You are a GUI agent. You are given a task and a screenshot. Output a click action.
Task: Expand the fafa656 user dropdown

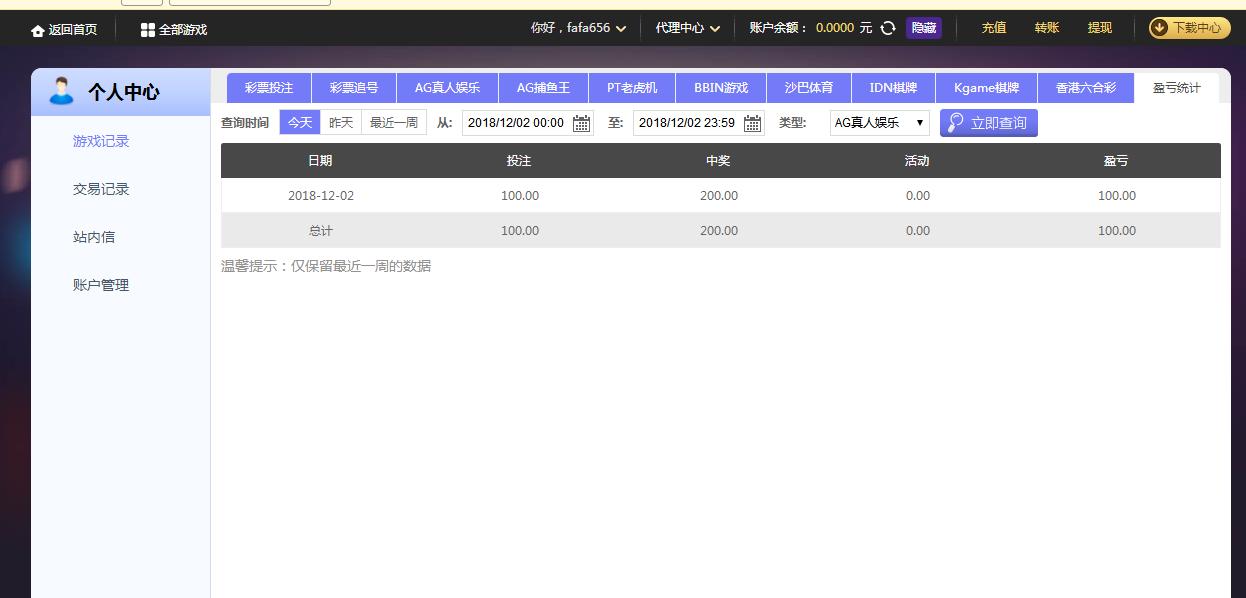coord(621,29)
